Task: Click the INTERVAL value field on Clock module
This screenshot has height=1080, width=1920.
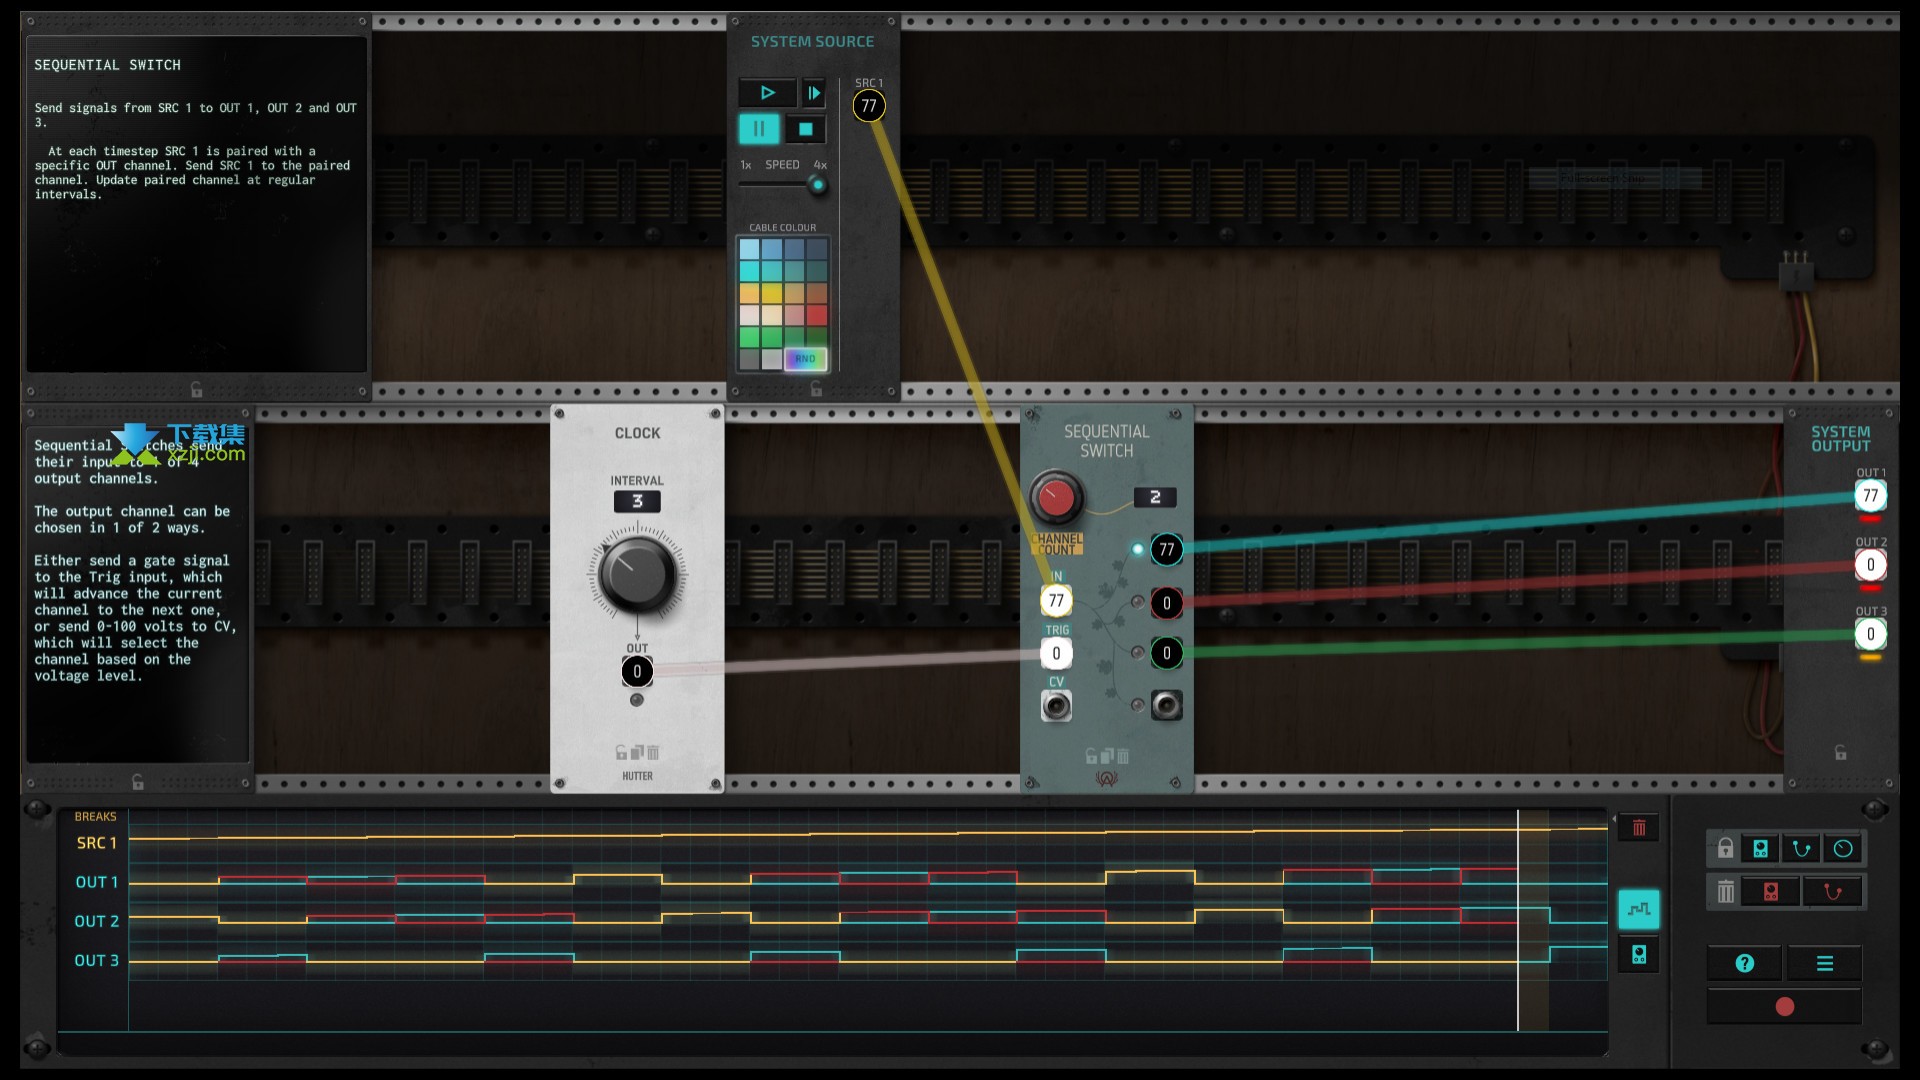Action: 636,501
